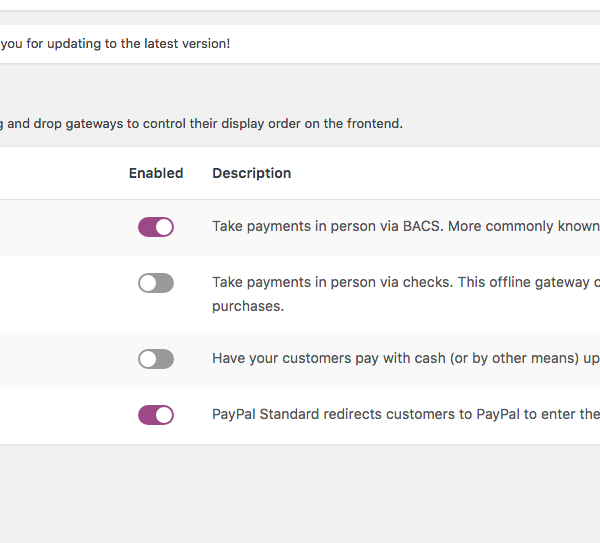This screenshot has width=600, height=543.
Task: Click header row area left of Enabled
Action: [60, 173]
